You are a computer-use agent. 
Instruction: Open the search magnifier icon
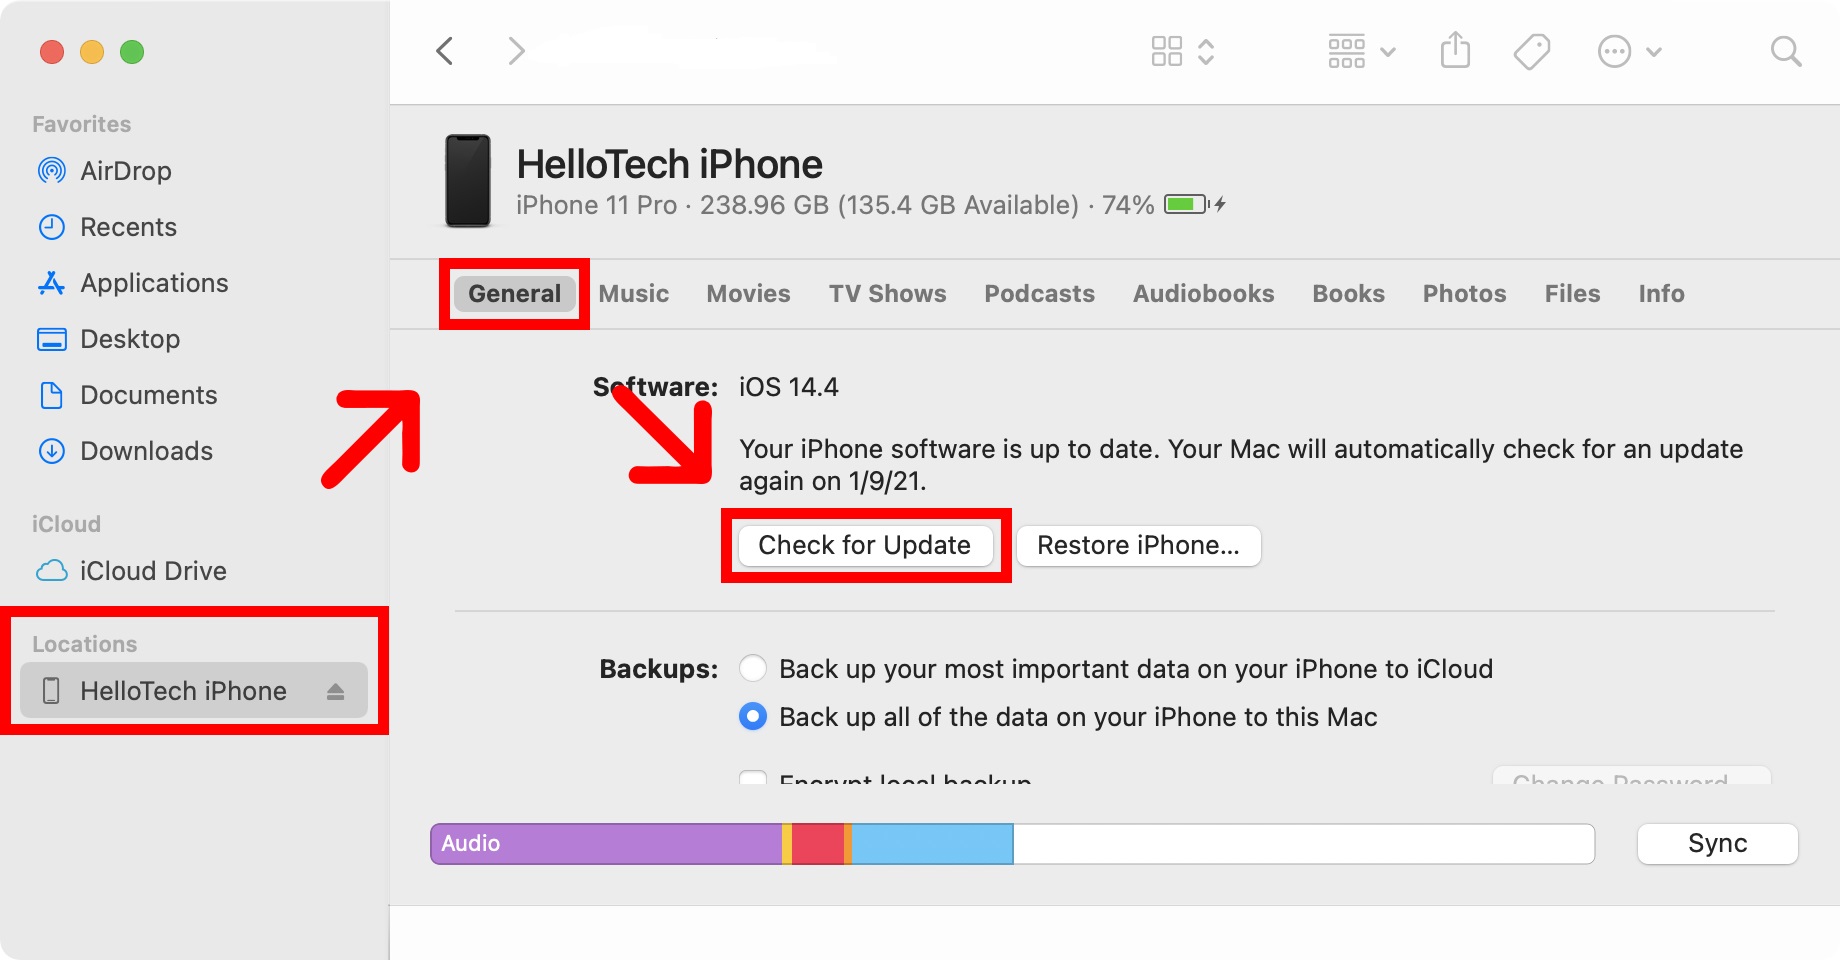point(1785,51)
